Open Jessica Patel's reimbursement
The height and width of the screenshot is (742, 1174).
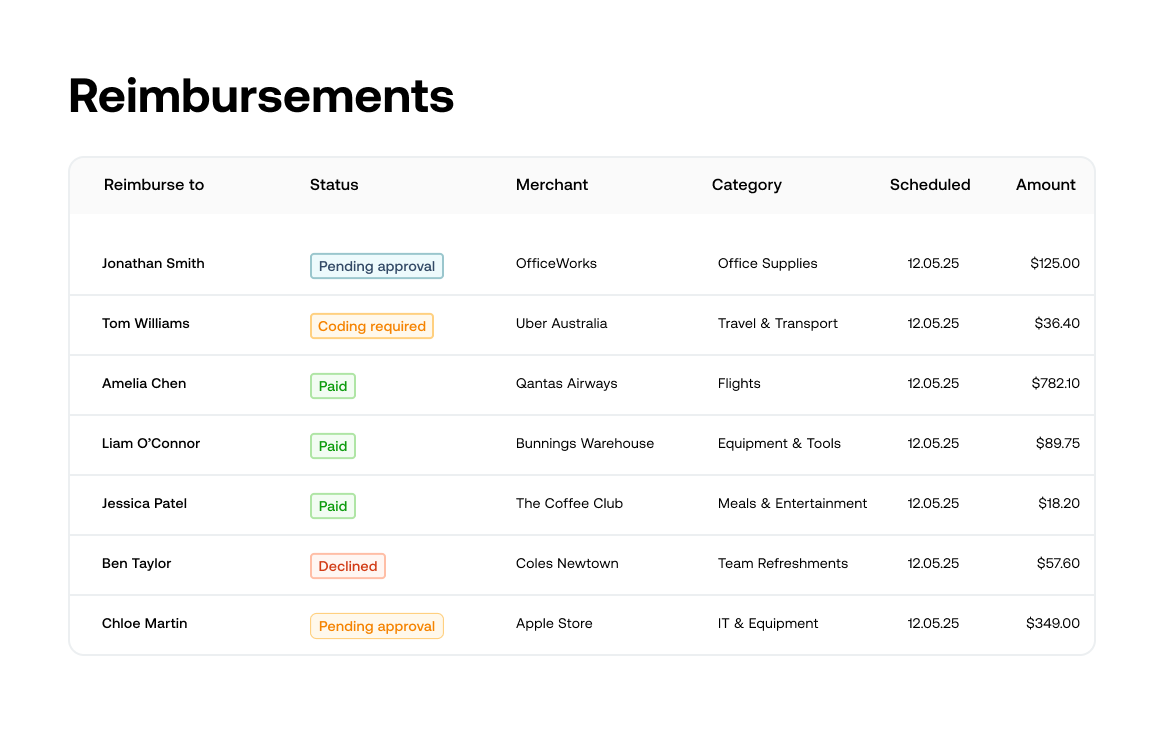click(144, 504)
